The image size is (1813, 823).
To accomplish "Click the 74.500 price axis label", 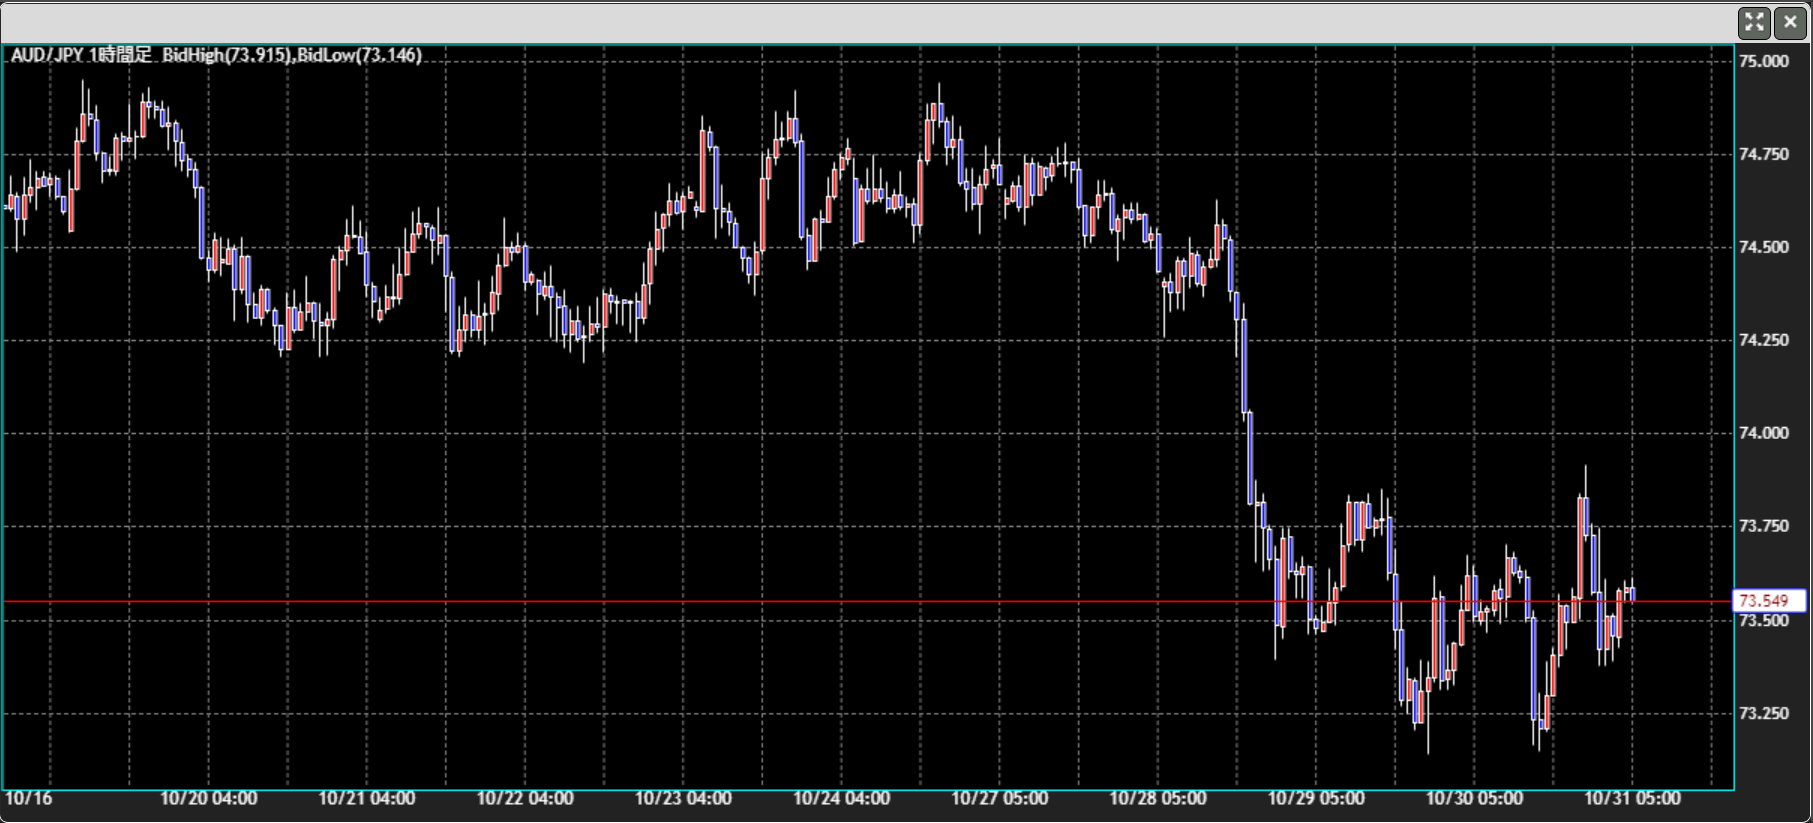I will tap(1763, 248).
